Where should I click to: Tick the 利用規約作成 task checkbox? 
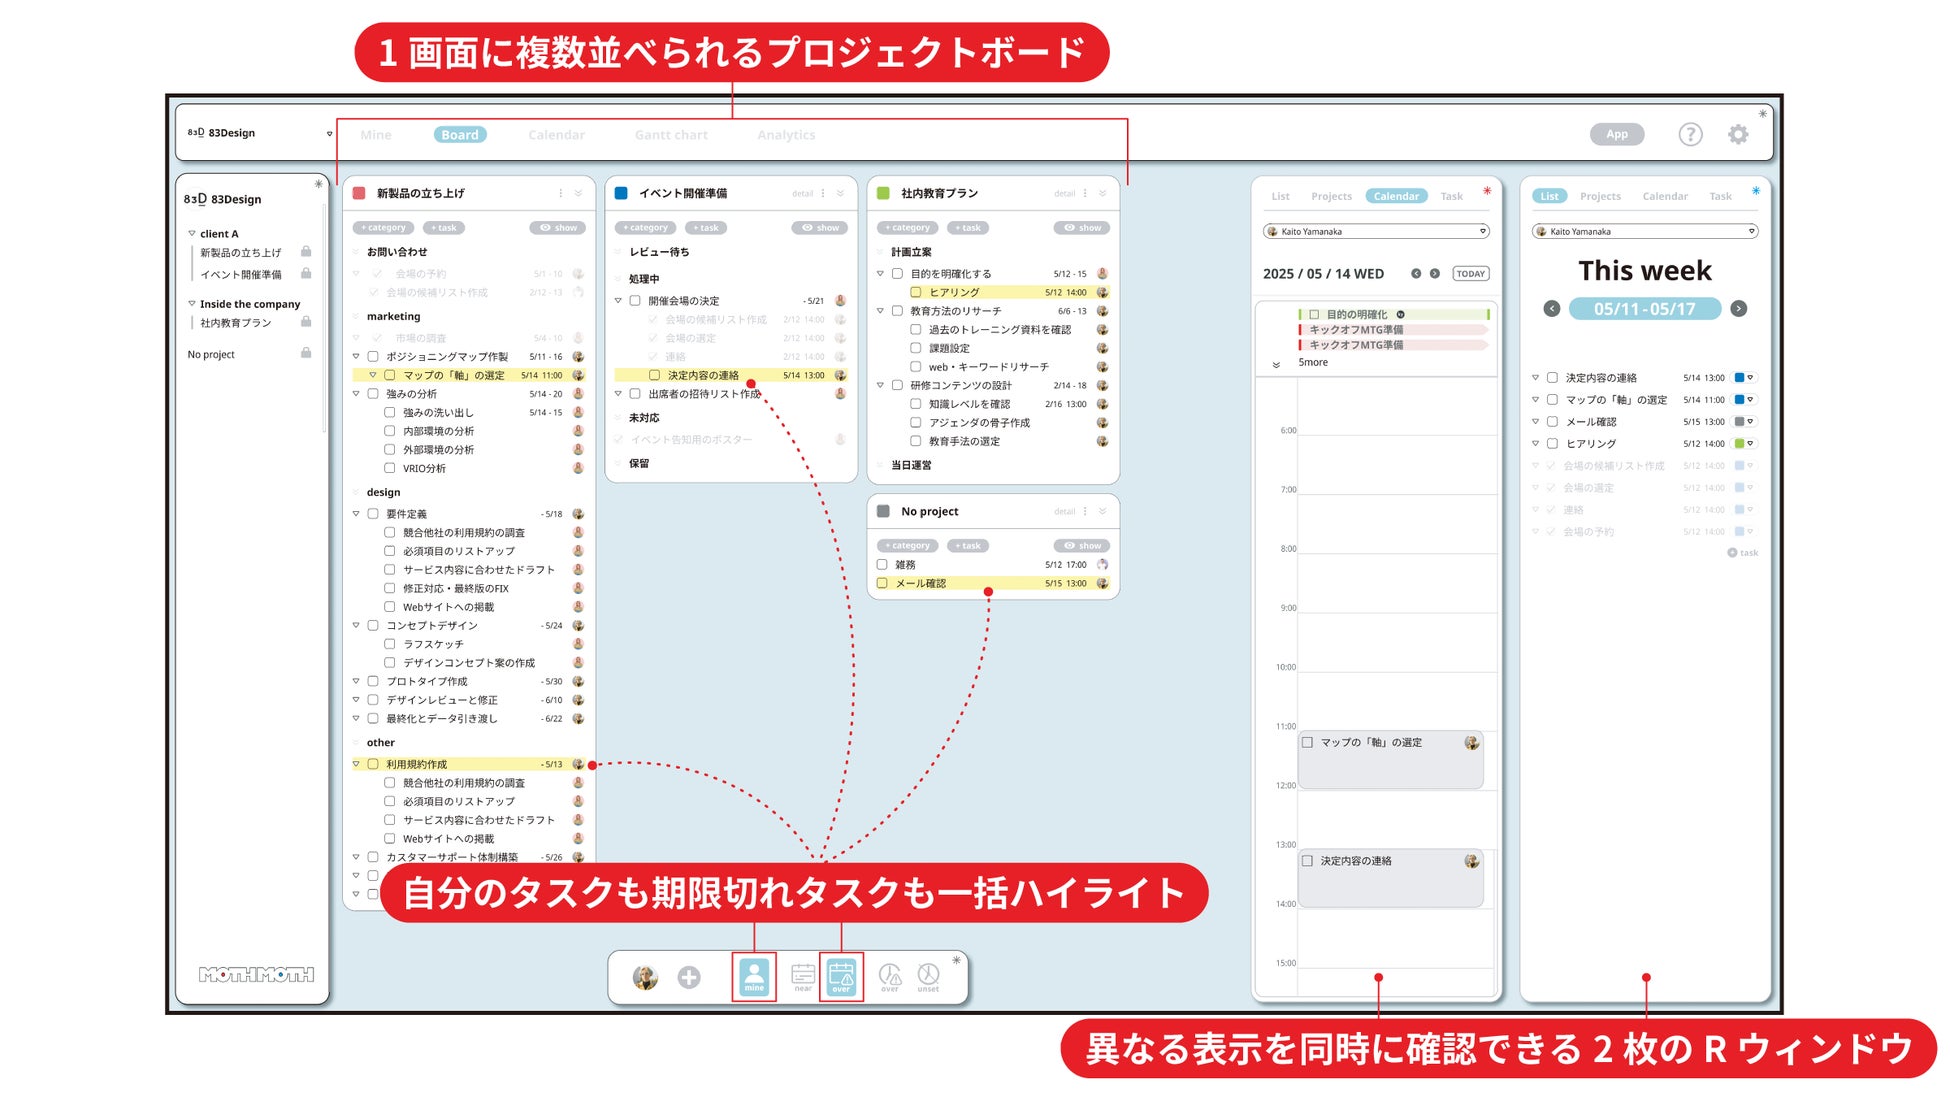[373, 764]
